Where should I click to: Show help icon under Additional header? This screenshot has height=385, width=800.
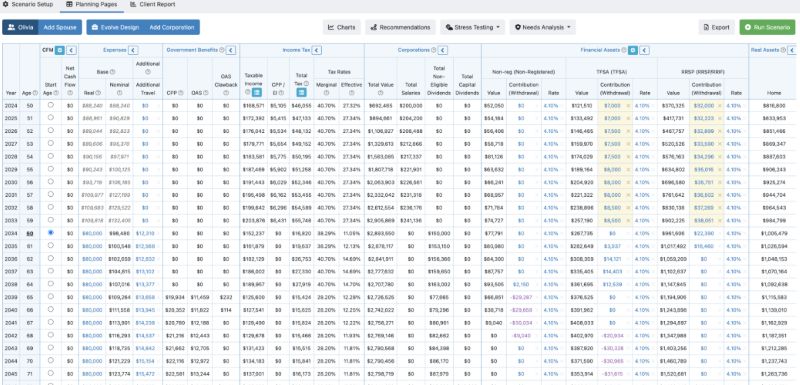pos(147,71)
